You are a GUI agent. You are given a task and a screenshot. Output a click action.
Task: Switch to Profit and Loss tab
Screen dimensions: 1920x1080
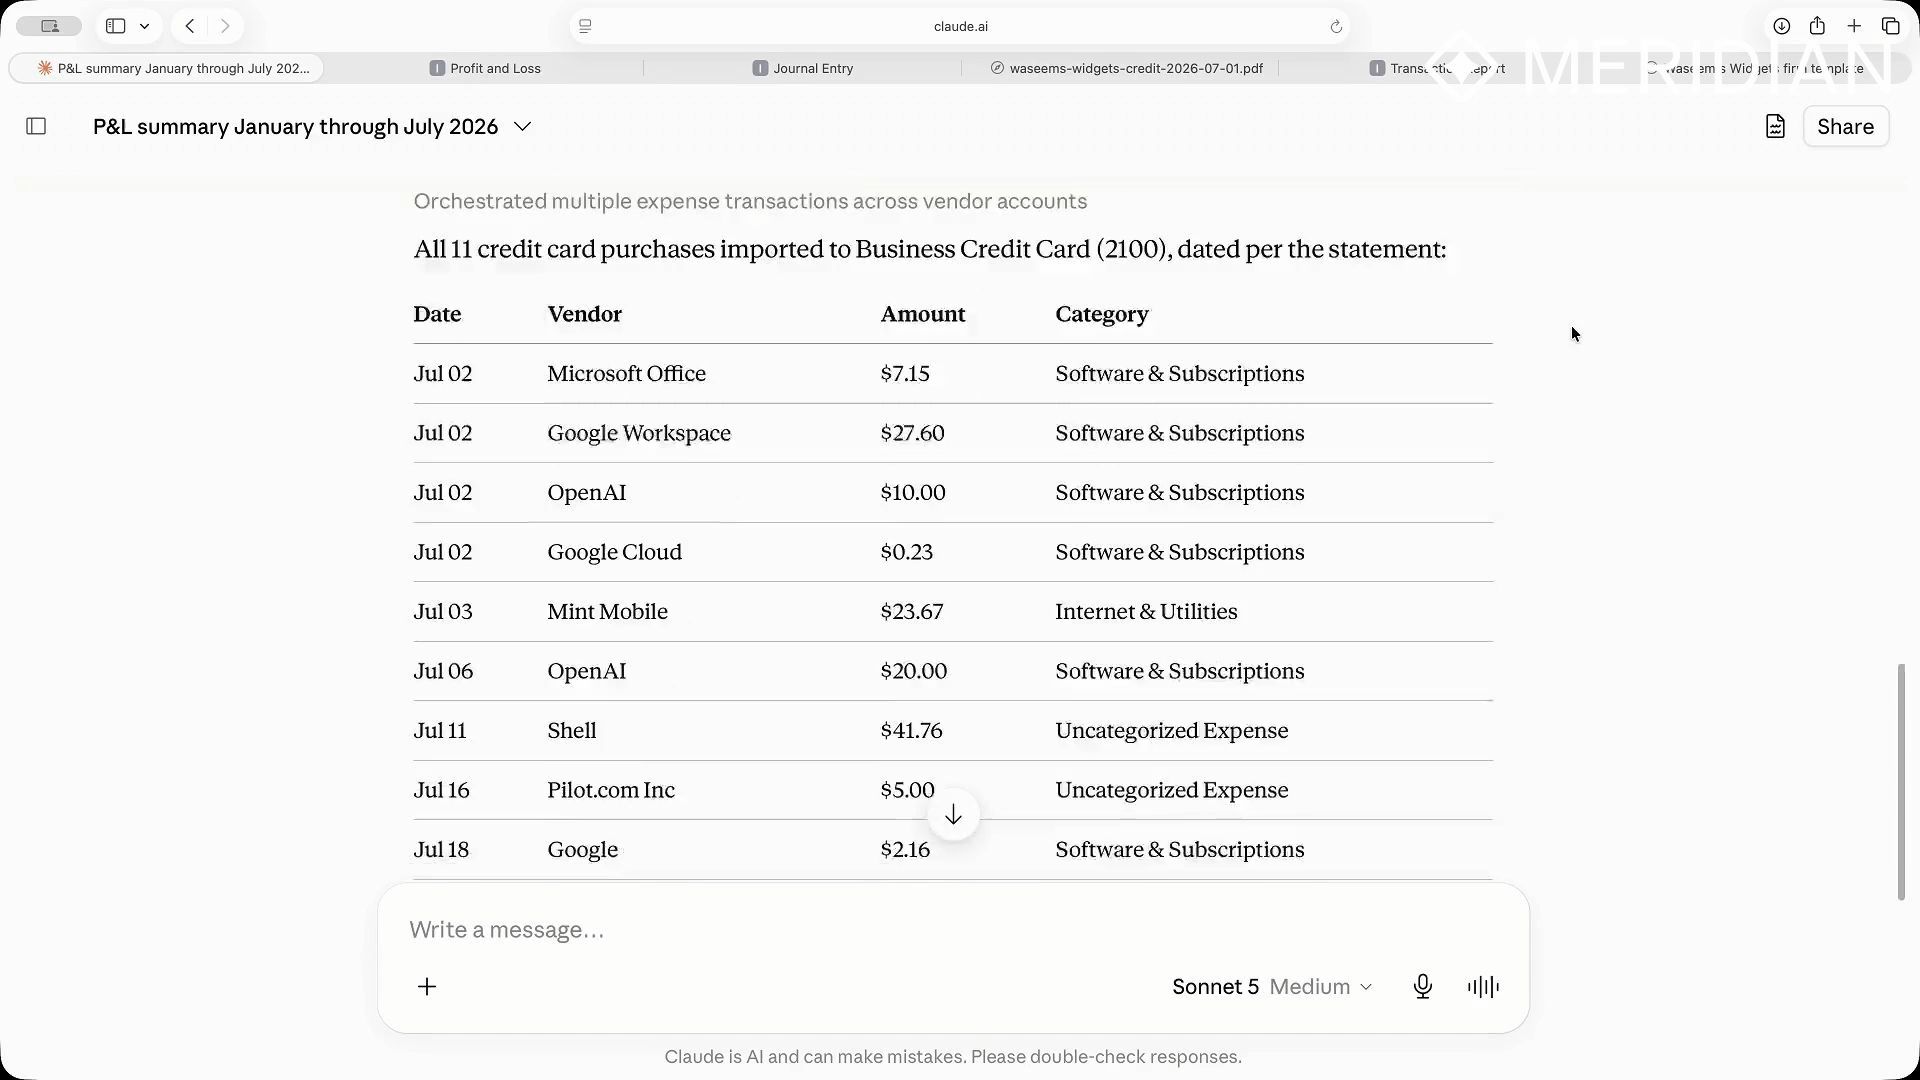(x=485, y=68)
